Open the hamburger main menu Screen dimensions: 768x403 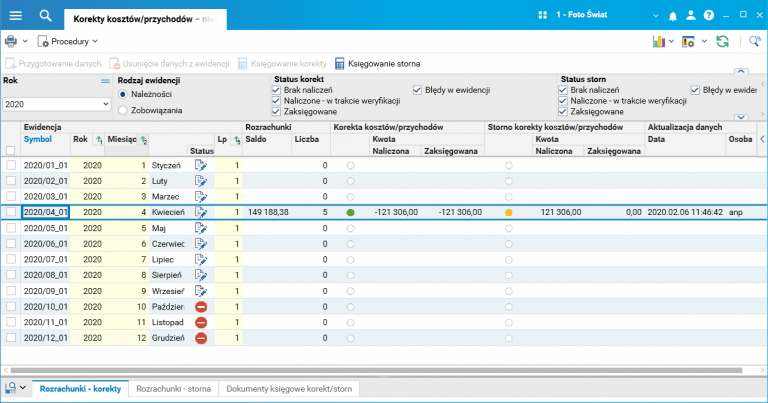(x=15, y=15)
